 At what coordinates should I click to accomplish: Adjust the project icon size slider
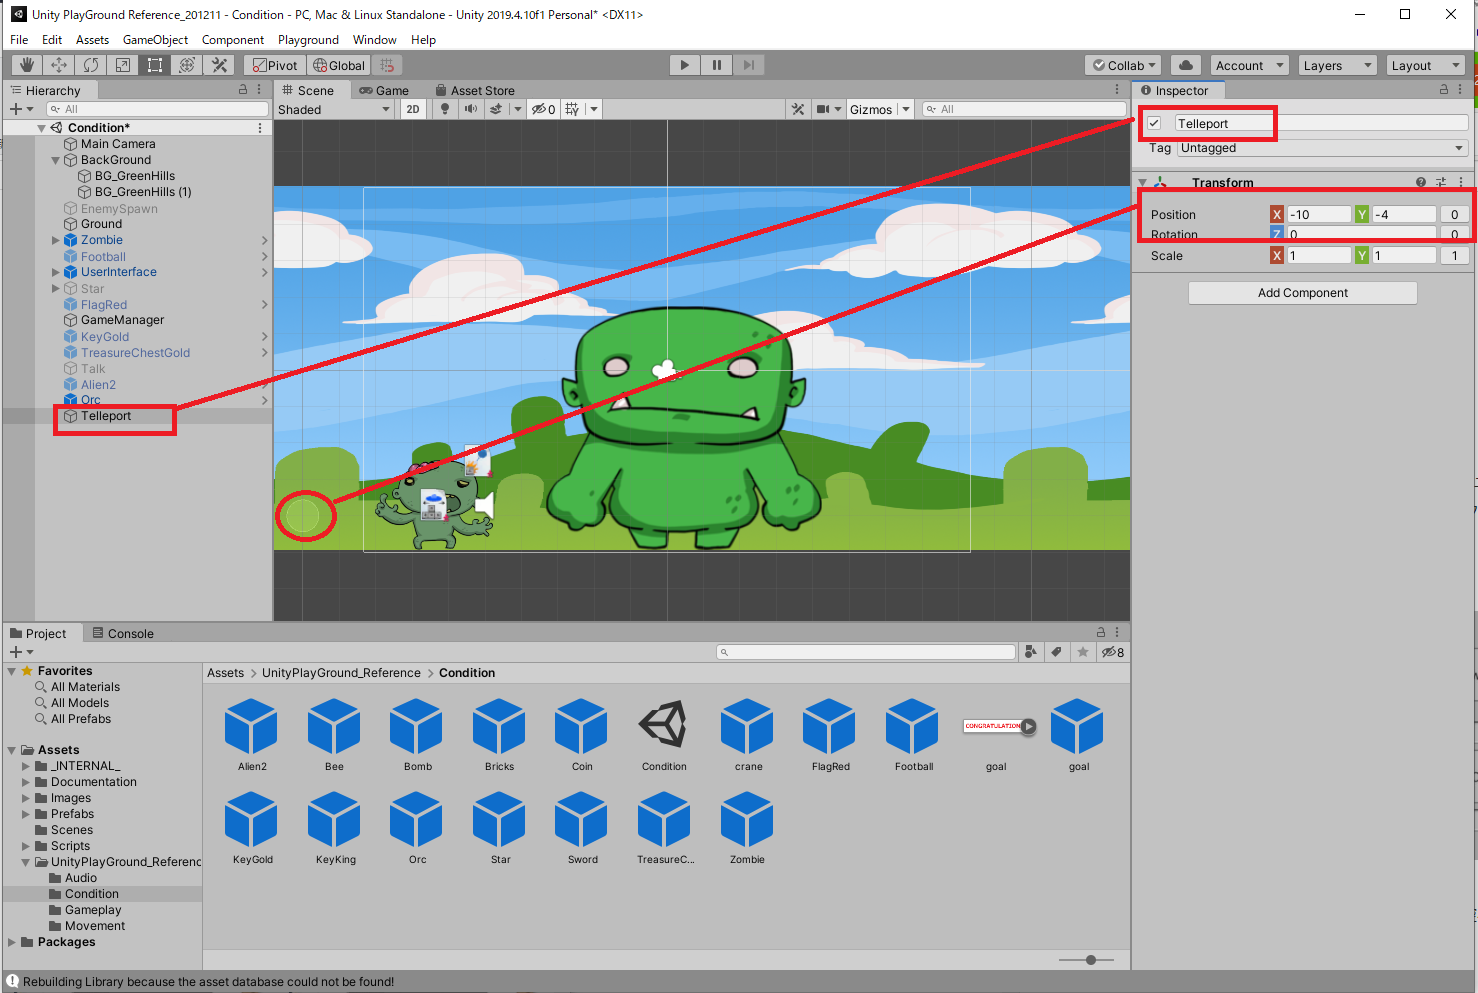click(x=1091, y=960)
